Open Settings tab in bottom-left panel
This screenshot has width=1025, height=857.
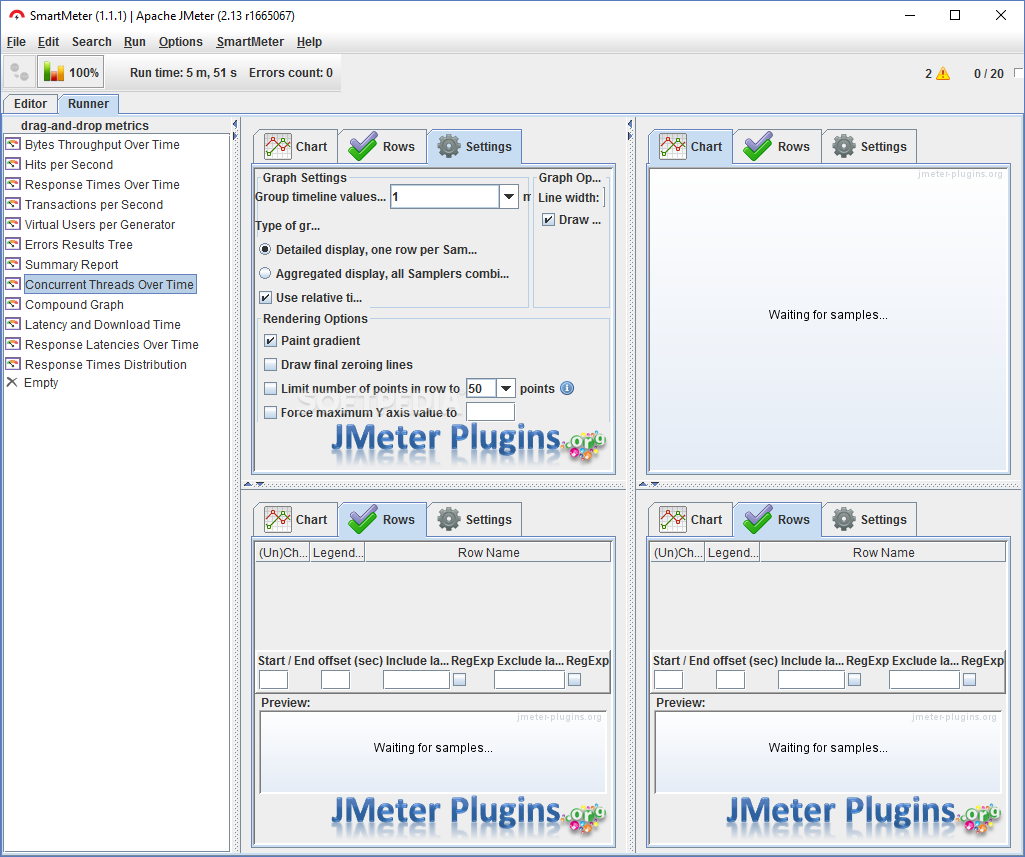pyautogui.click(x=475, y=520)
